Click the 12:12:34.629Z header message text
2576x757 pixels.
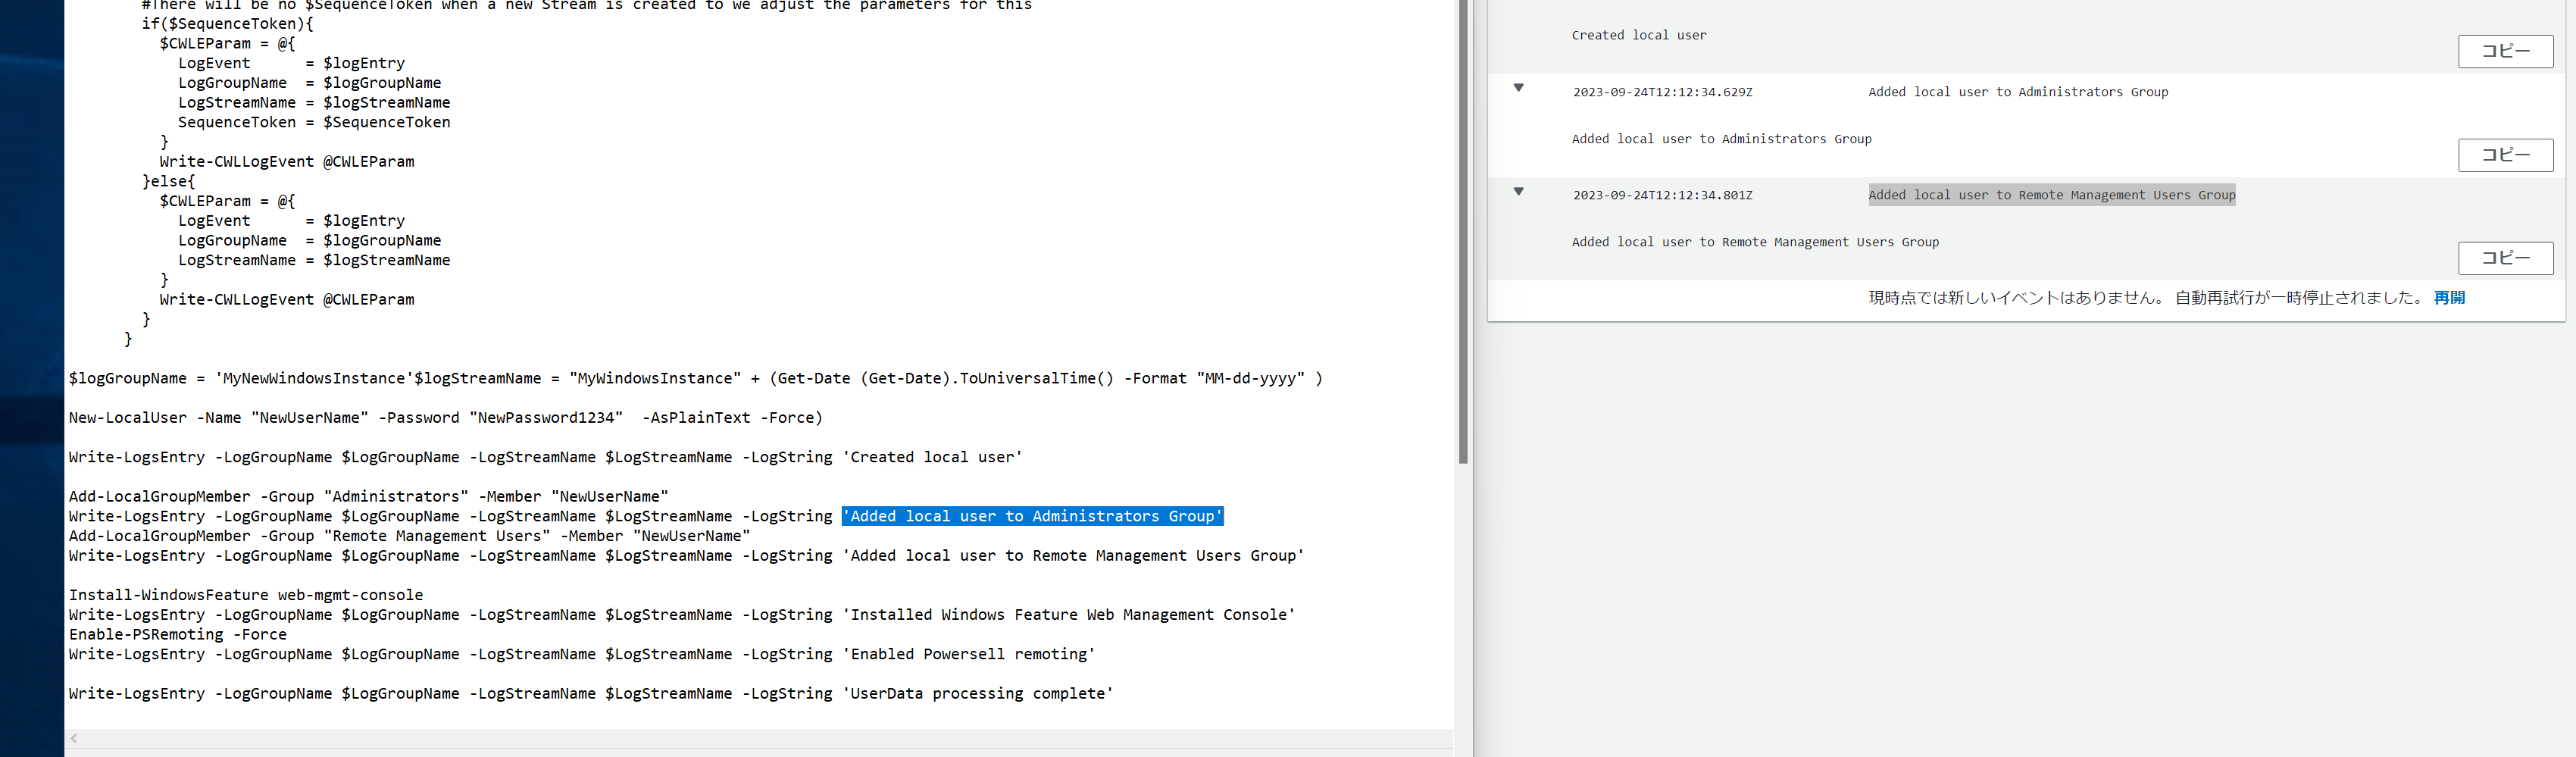[x=2018, y=92]
